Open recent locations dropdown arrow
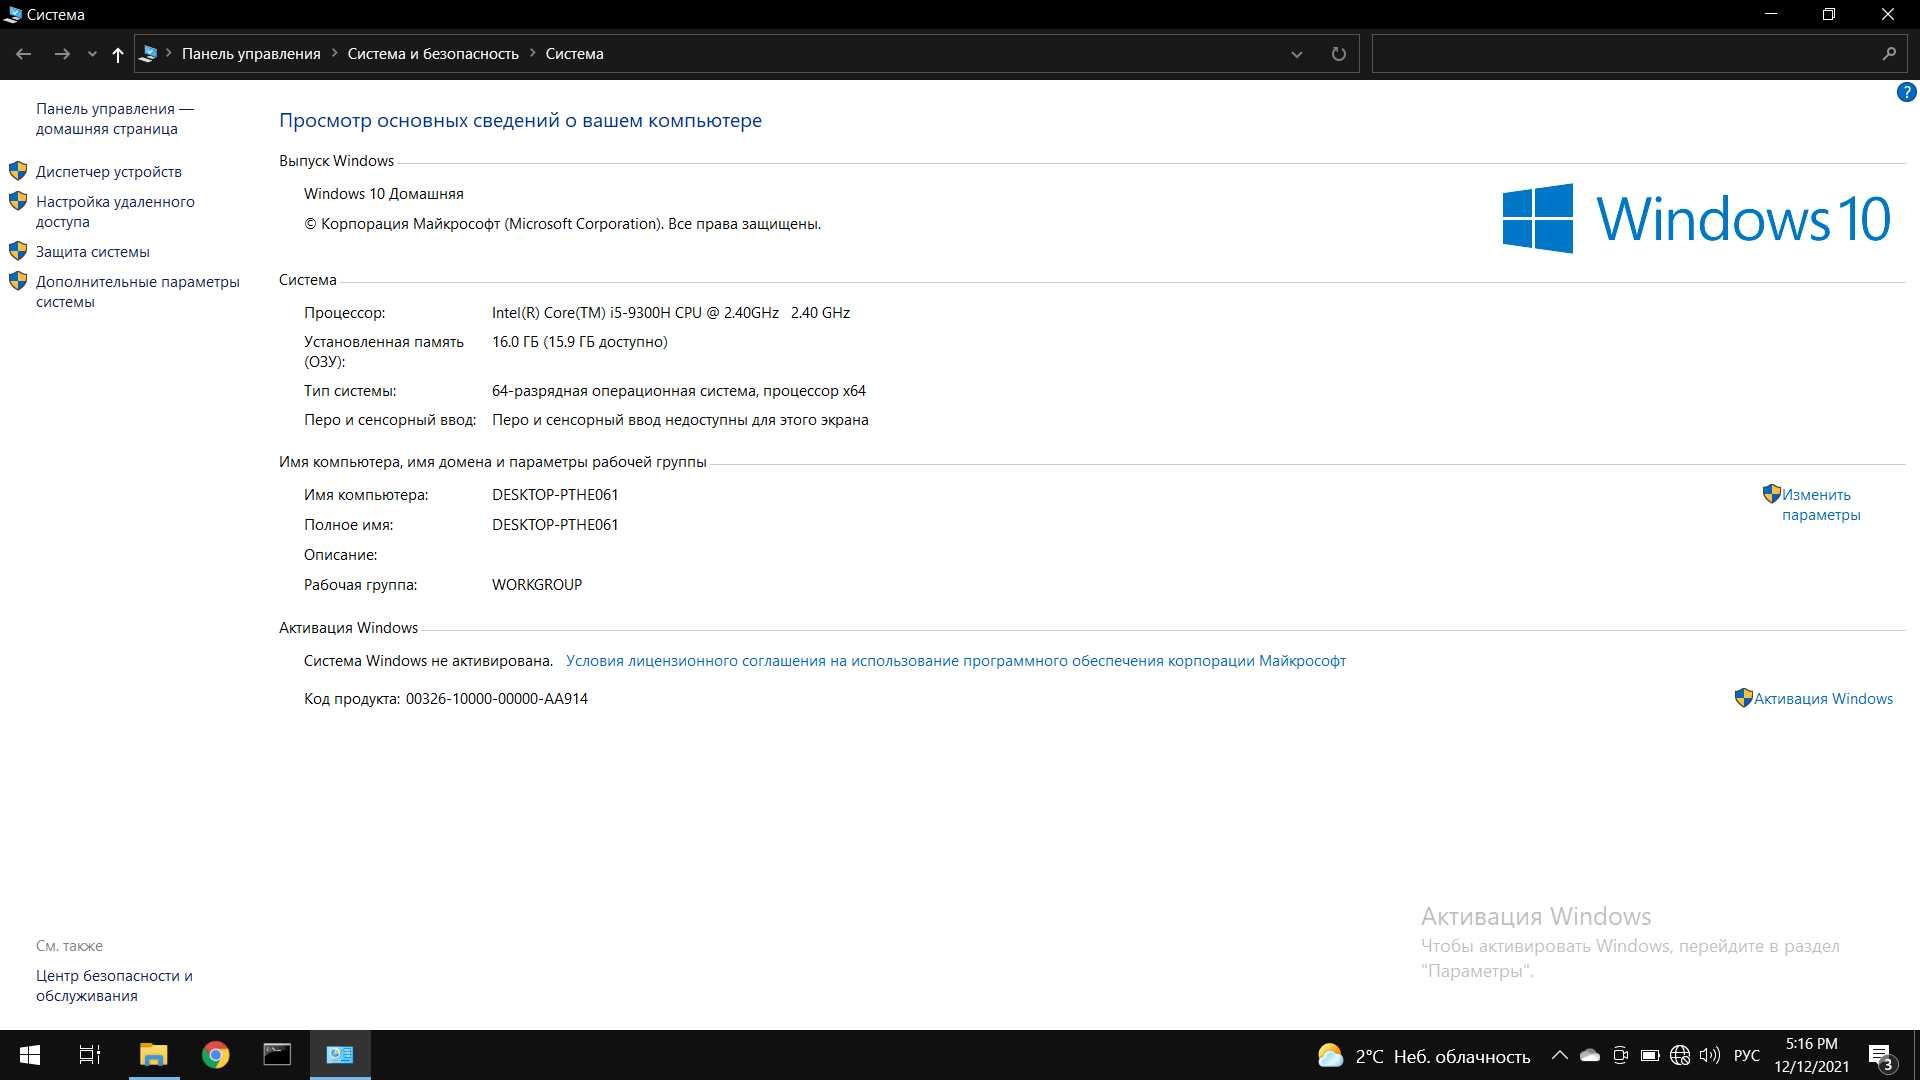Screen dimensions: 1920x1080 tap(92, 54)
